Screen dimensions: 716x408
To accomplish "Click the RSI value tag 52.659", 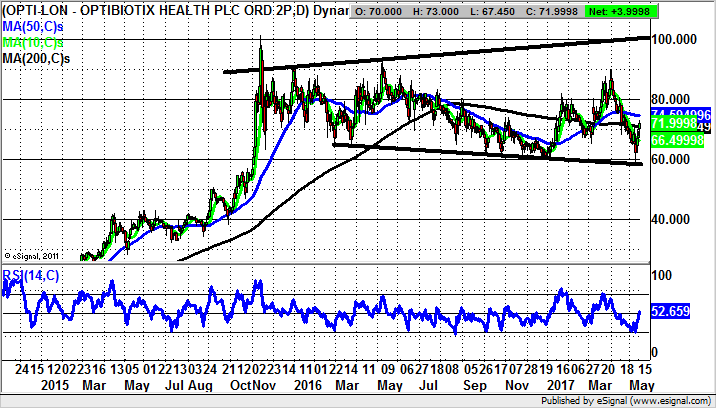I will point(670,312).
